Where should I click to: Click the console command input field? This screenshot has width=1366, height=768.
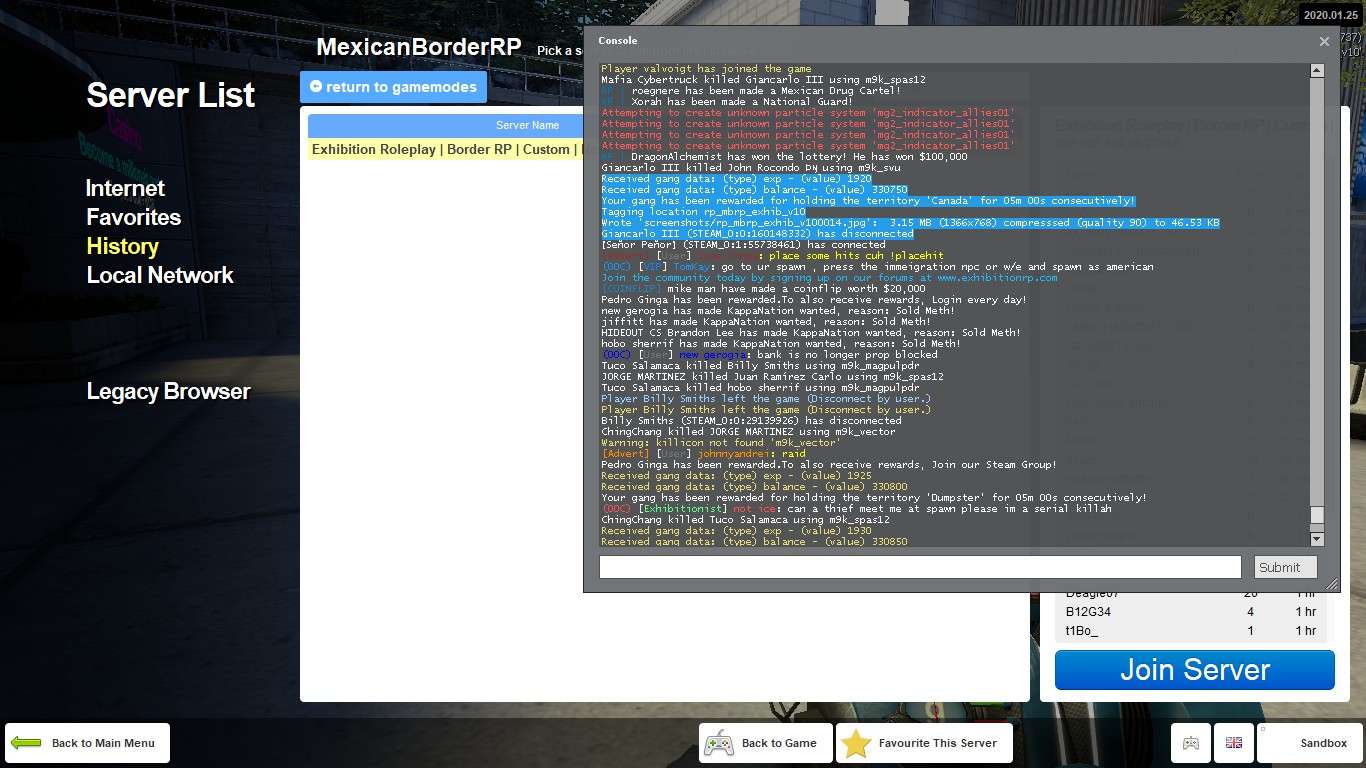[920, 567]
